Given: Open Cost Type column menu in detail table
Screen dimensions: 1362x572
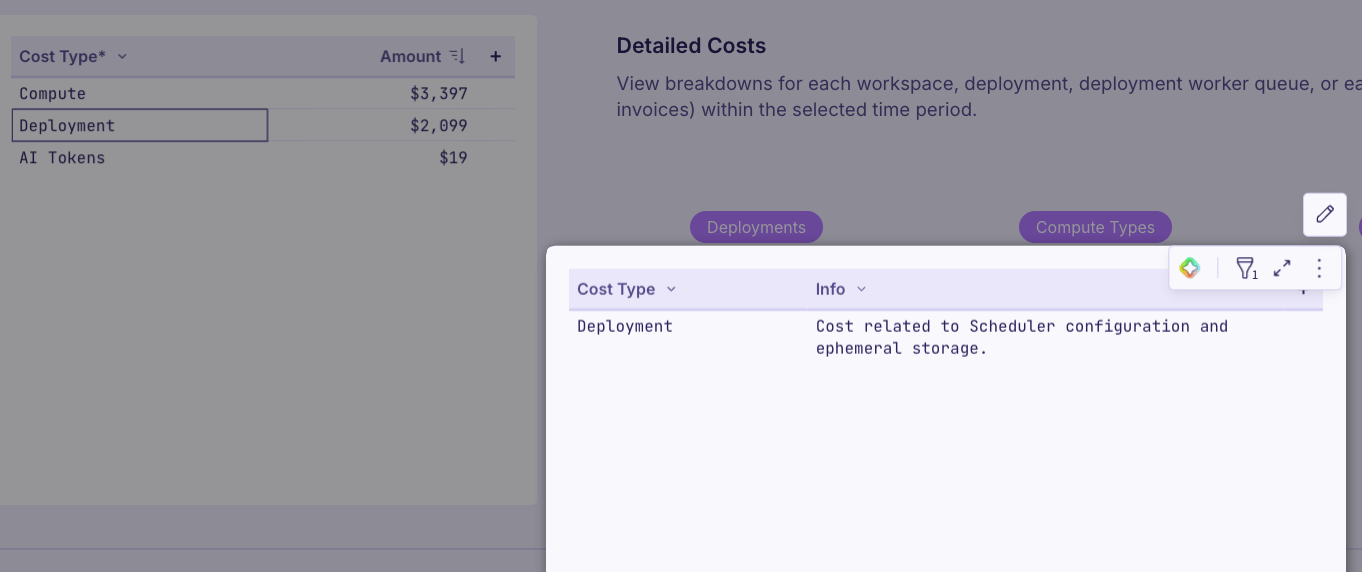Looking at the screenshot, I should point(671,289).
